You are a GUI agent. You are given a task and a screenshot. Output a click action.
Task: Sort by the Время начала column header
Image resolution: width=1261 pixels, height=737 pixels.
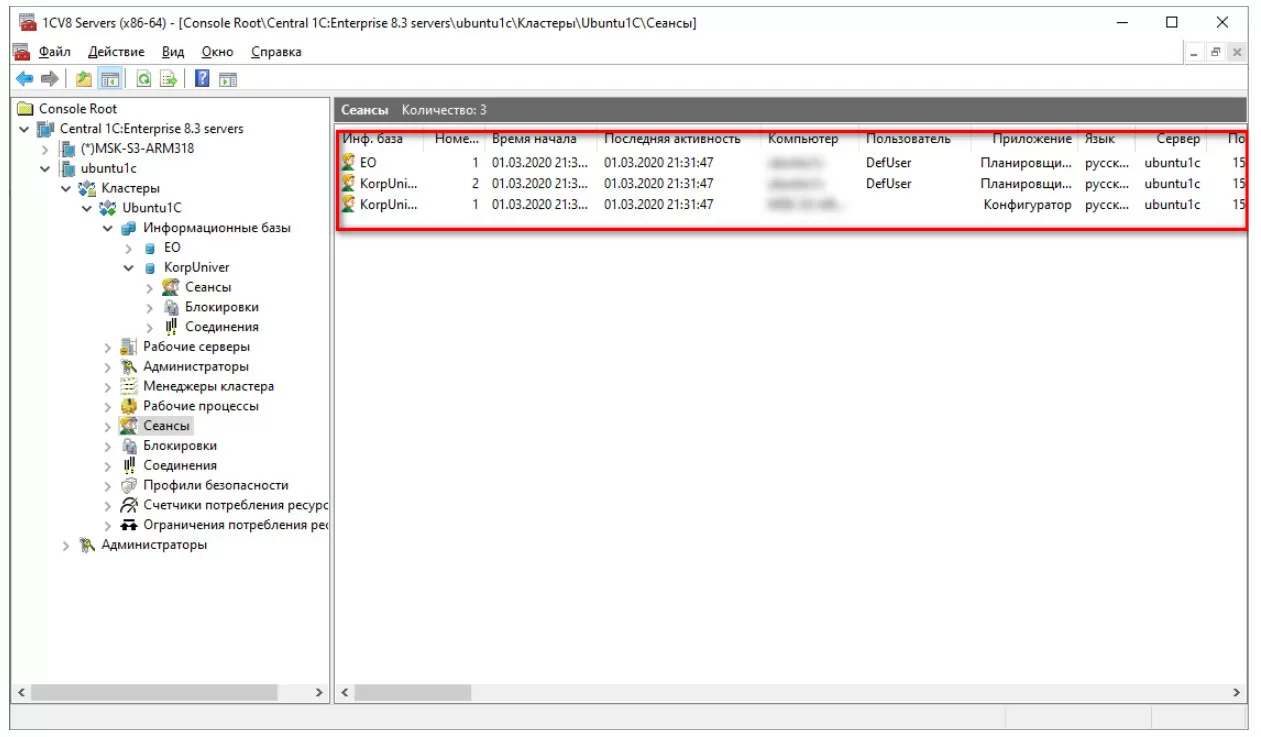(x=541, y=139)
